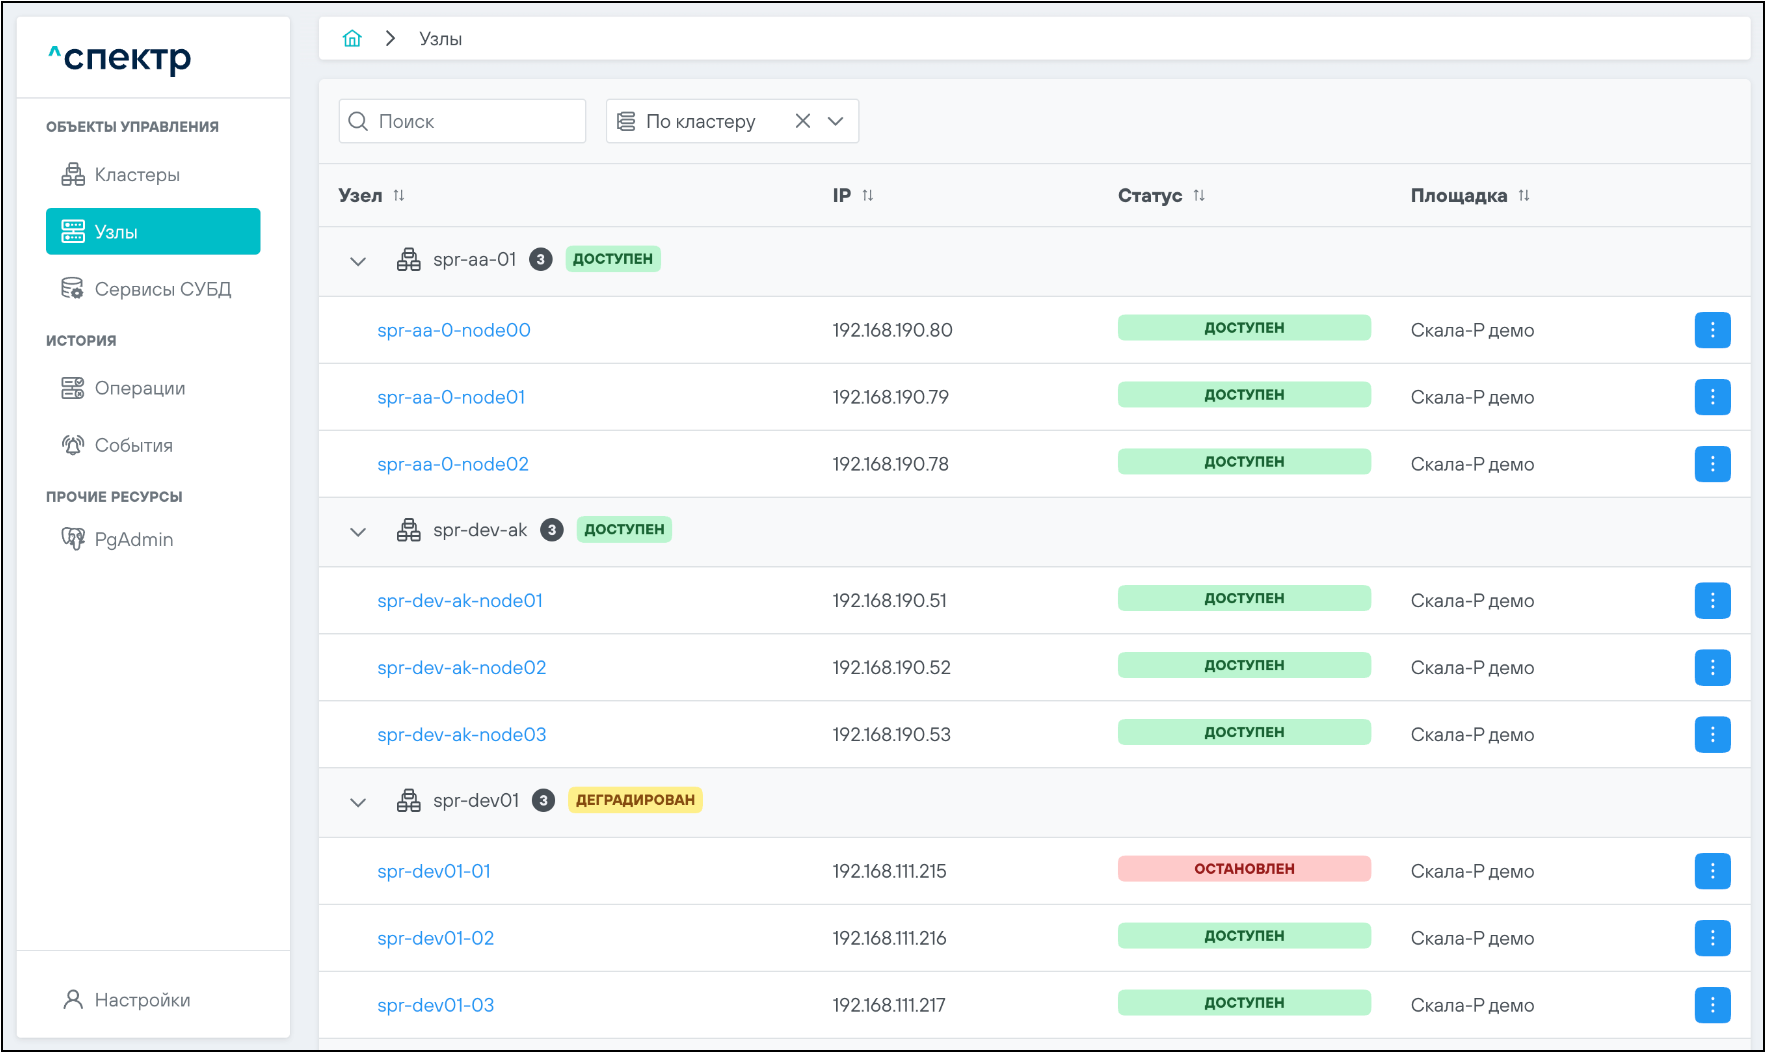The width and height of the screenshot is (1766, 1052).
Task: Open the События page
Action: [x=133, y=445]
